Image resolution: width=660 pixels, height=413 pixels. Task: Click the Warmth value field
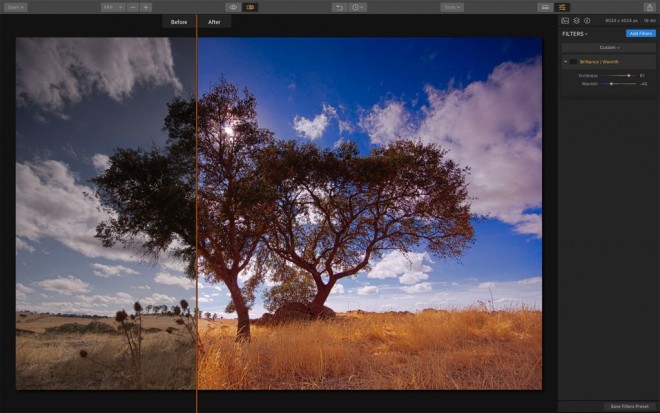[x=644, y=84]
